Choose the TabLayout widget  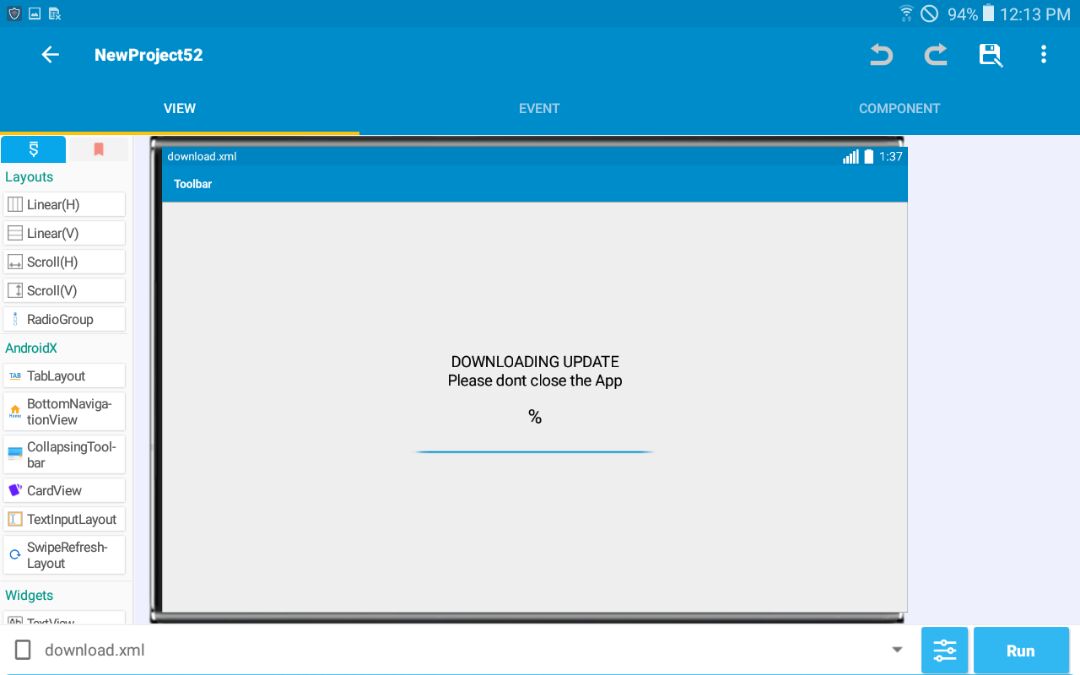point(64,376)
